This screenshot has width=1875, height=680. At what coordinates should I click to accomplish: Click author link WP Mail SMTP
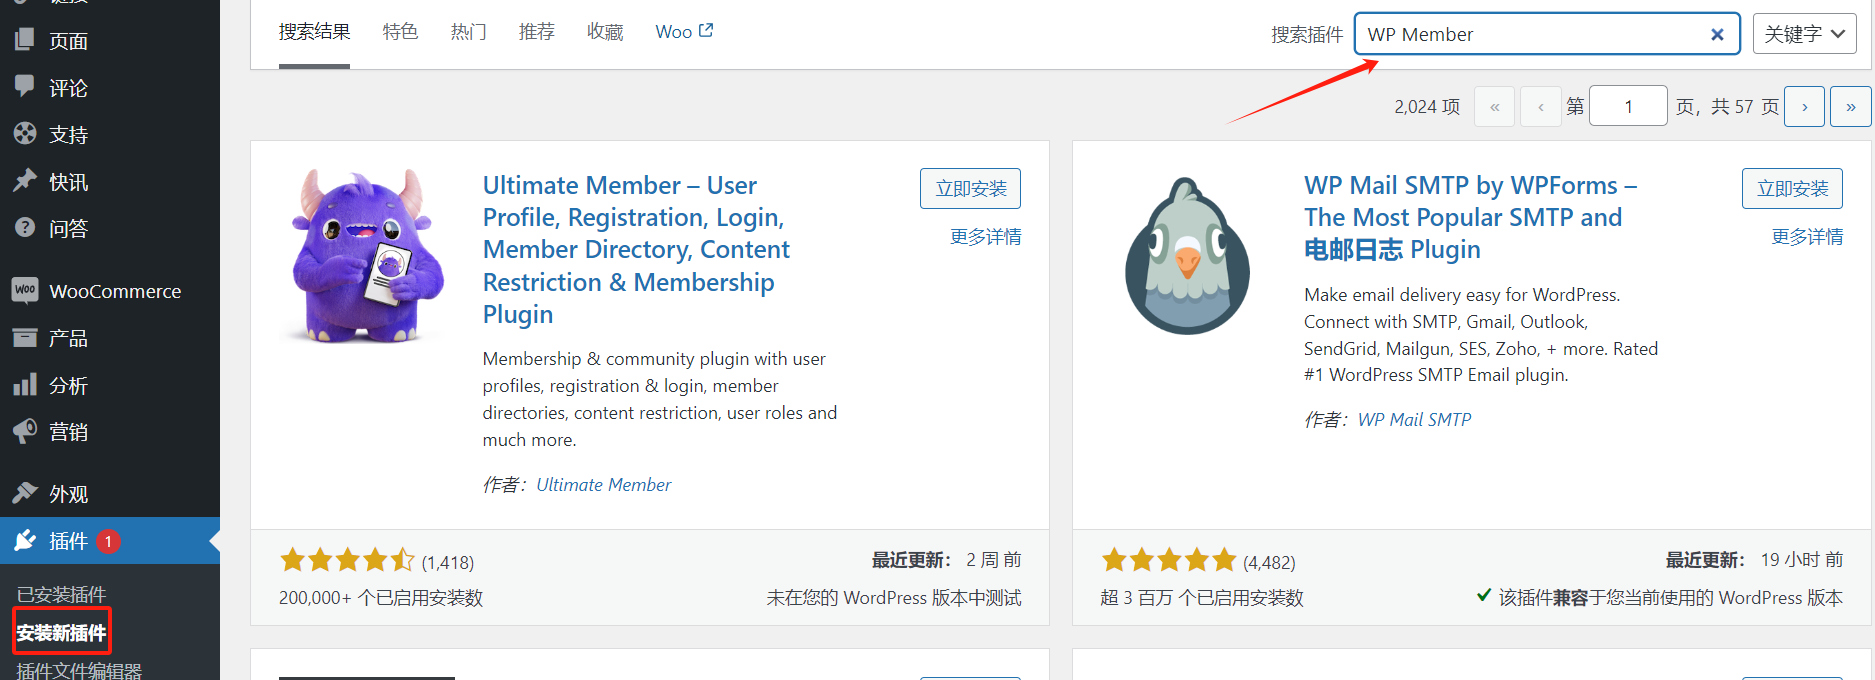point(1414,420)
